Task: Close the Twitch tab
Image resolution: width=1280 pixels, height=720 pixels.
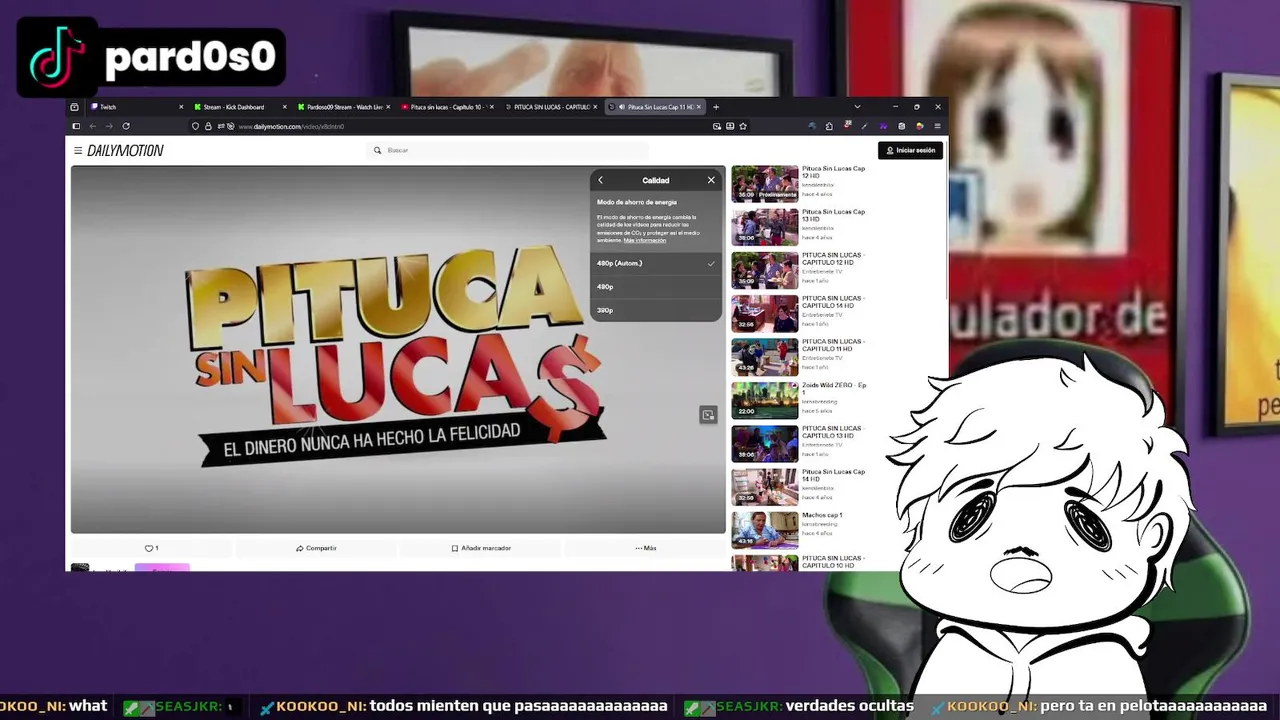Action: 181,107
